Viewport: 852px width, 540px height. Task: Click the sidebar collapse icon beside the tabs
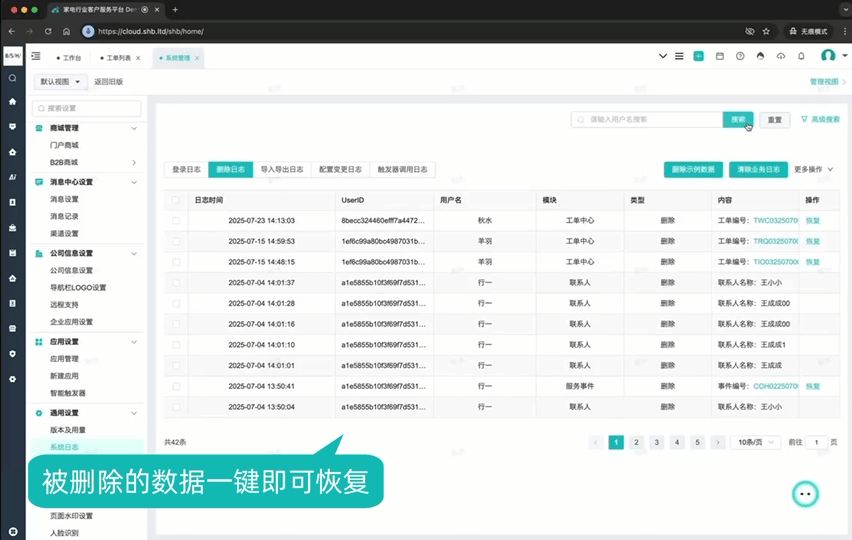click(36, 57)
